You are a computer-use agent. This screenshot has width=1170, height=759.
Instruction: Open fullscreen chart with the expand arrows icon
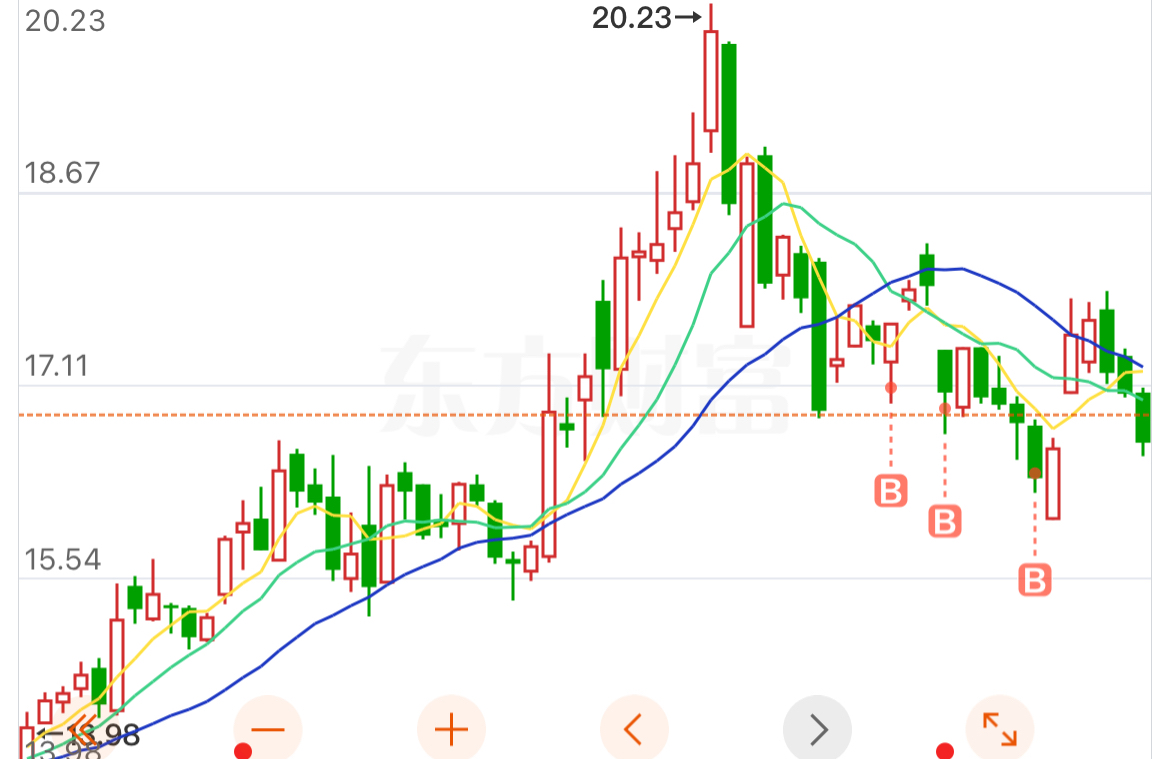(x=1000, y=729)
